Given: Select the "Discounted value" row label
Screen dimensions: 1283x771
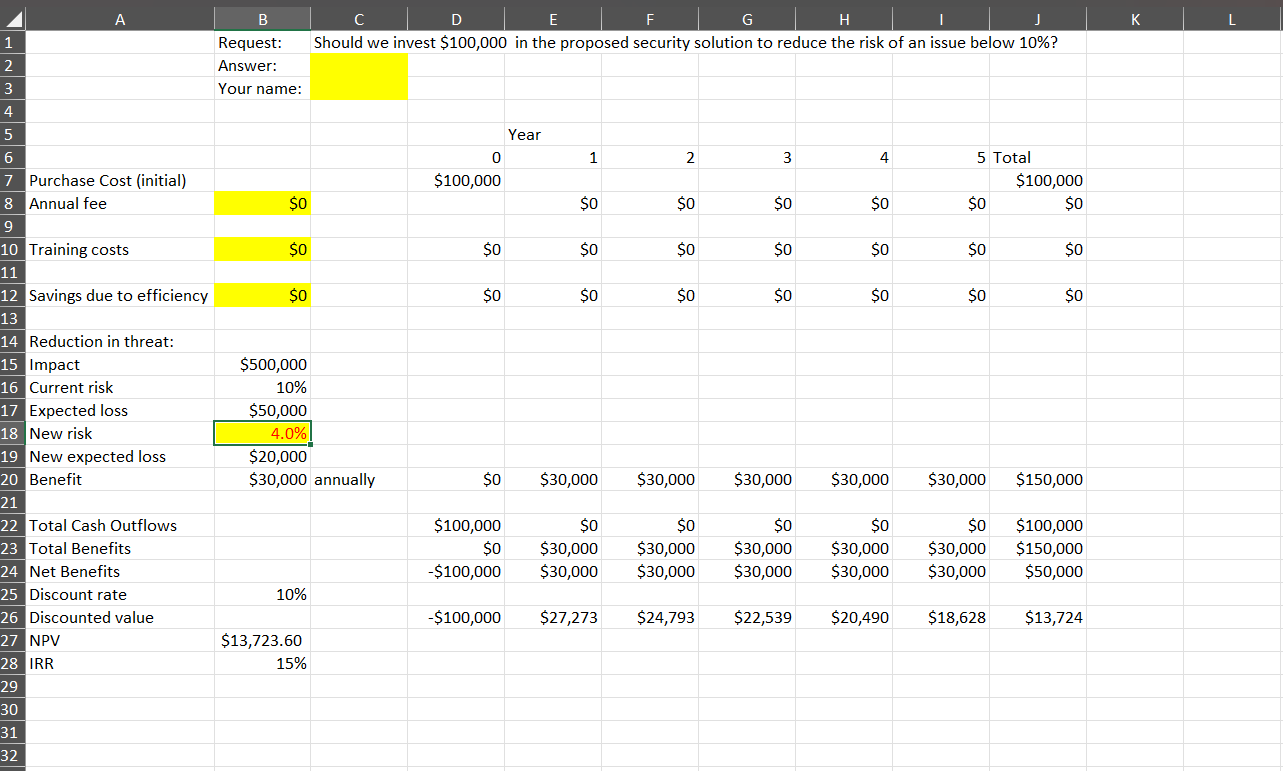Looking at the screenshot, I should (91, 618).
